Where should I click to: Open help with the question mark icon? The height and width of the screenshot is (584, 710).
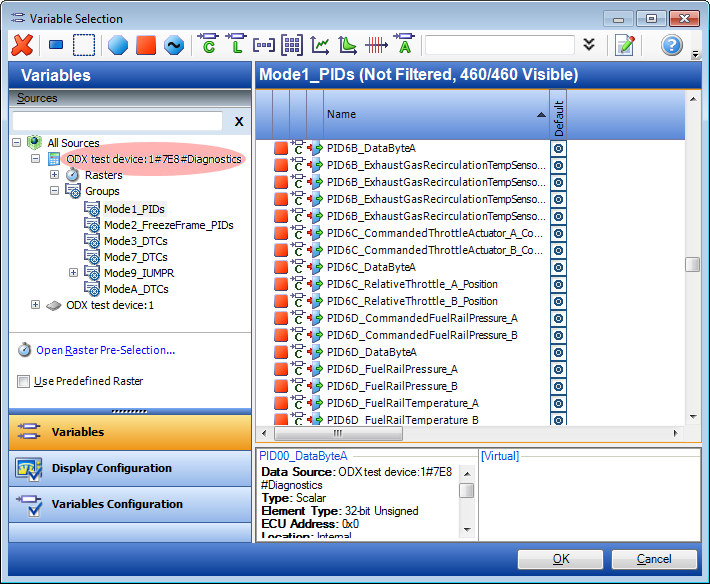point(671,45)
